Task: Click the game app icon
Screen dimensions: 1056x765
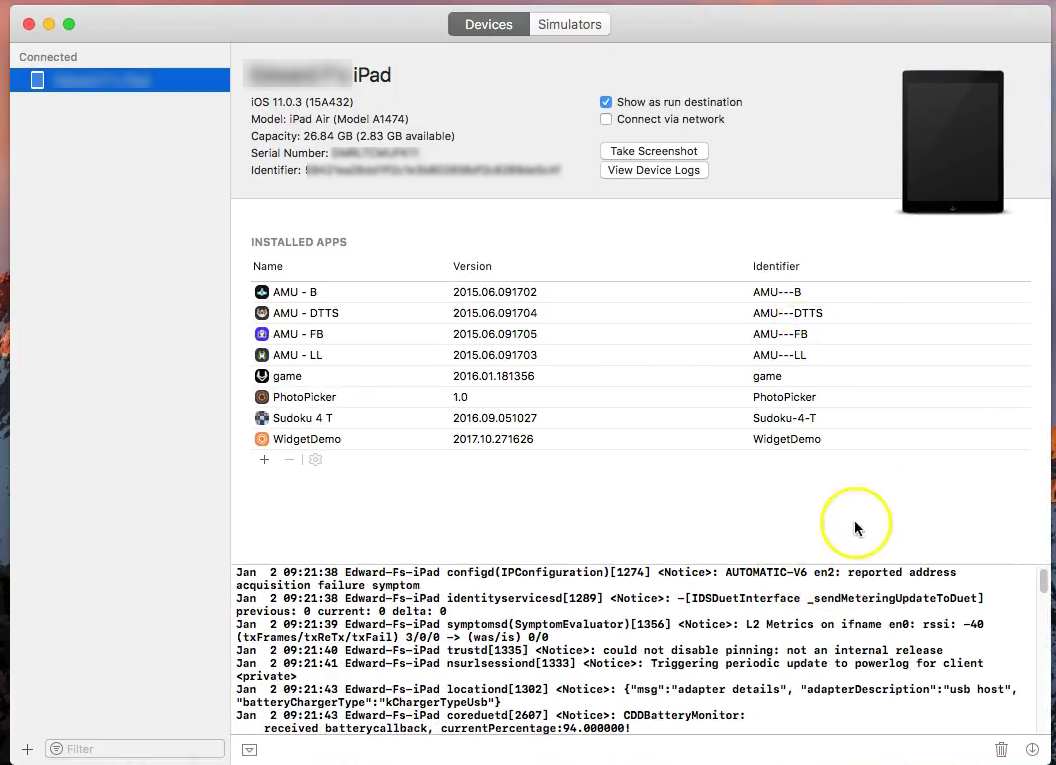Action: (262, 376)
